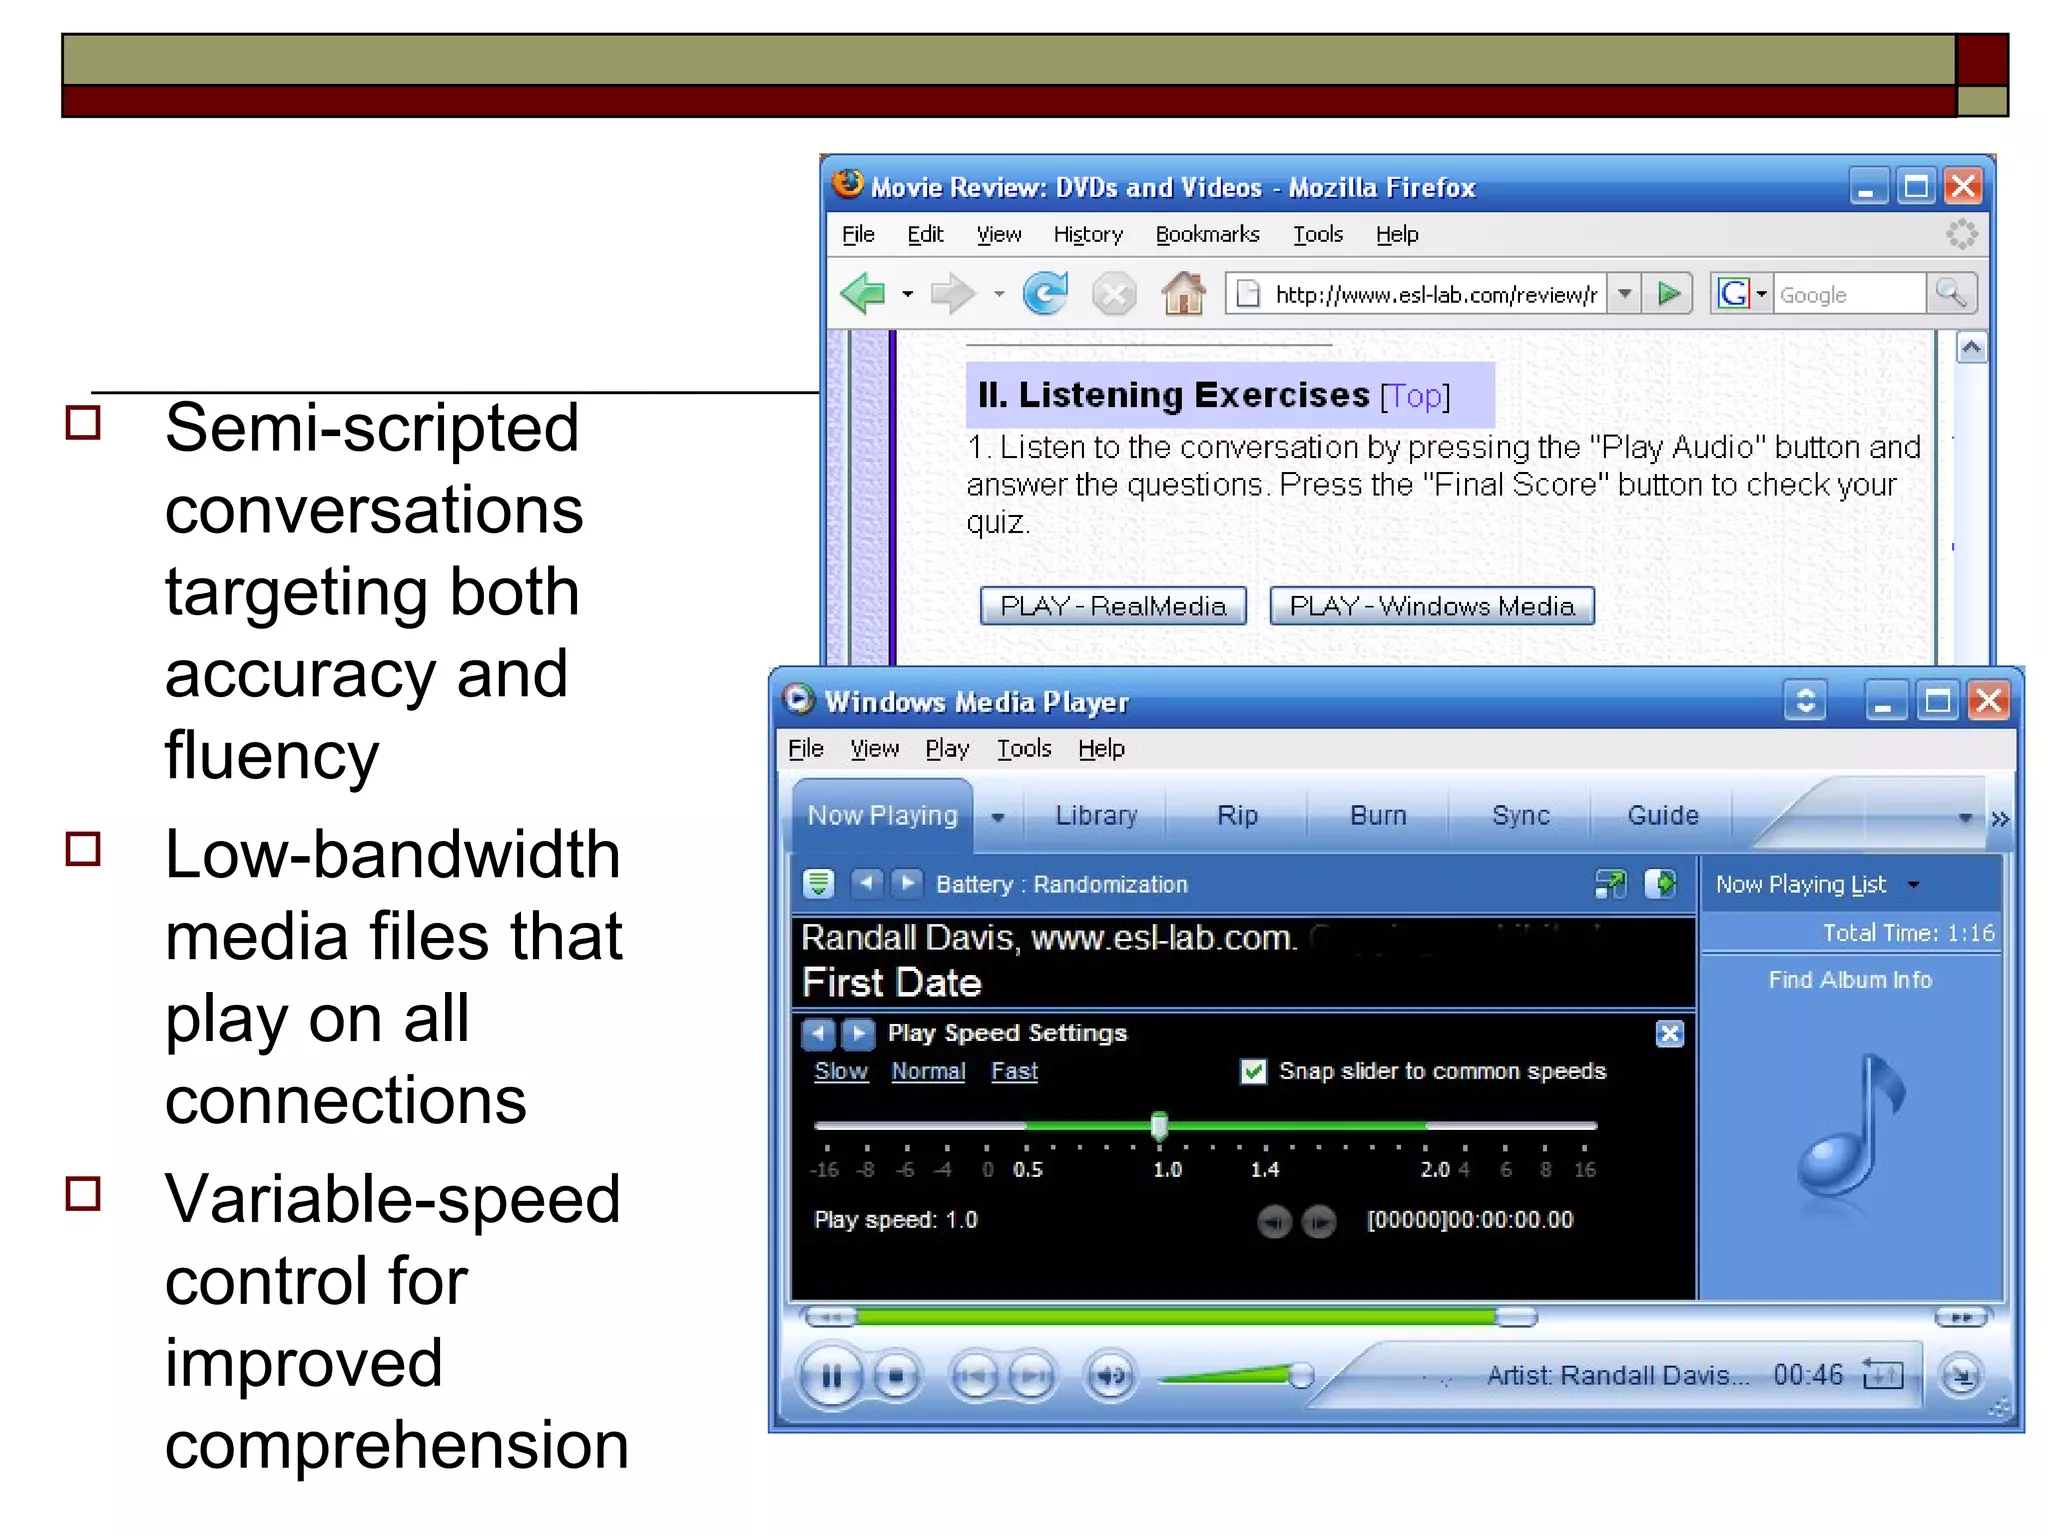Viewport: 2048px width, 1536px height.
Task: Go to previous enhancement settings panel
Action: point(818,1033)
